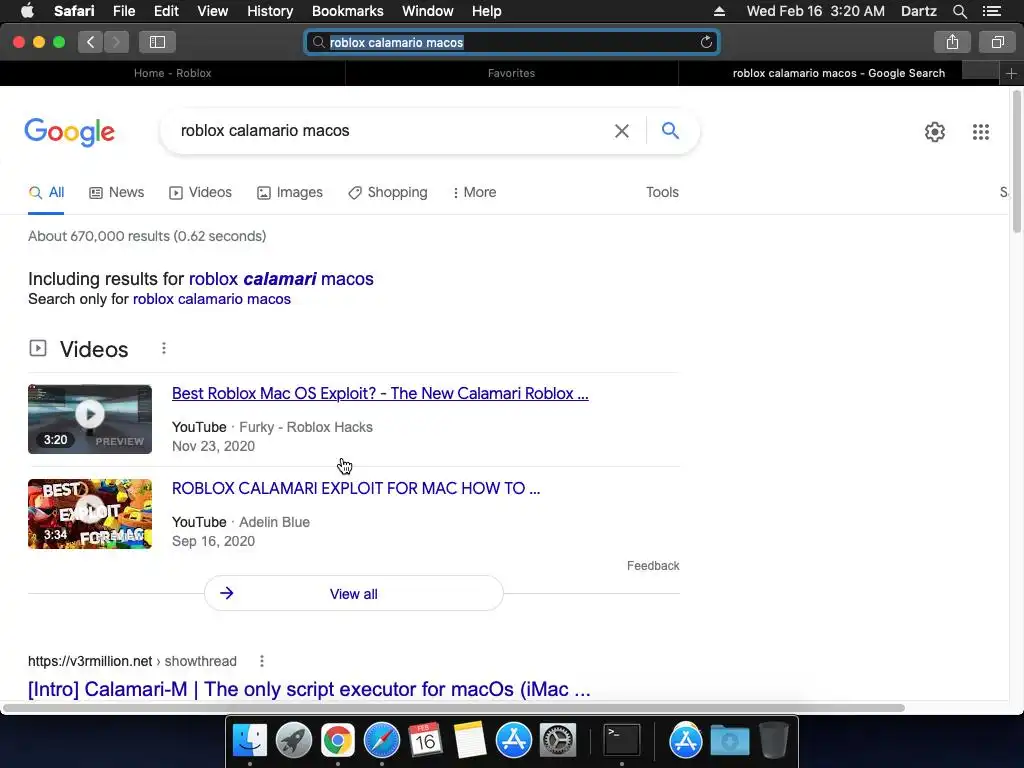Open the Share button in the toolbar
The image size is (1024, 768).
pos(952,42)
